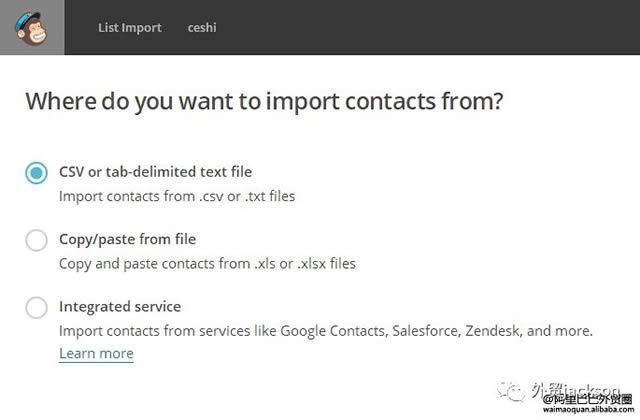Select the CSV or tab-delimited radio button
The width and height of the screenshot is (640, 420).
[36, 172]
